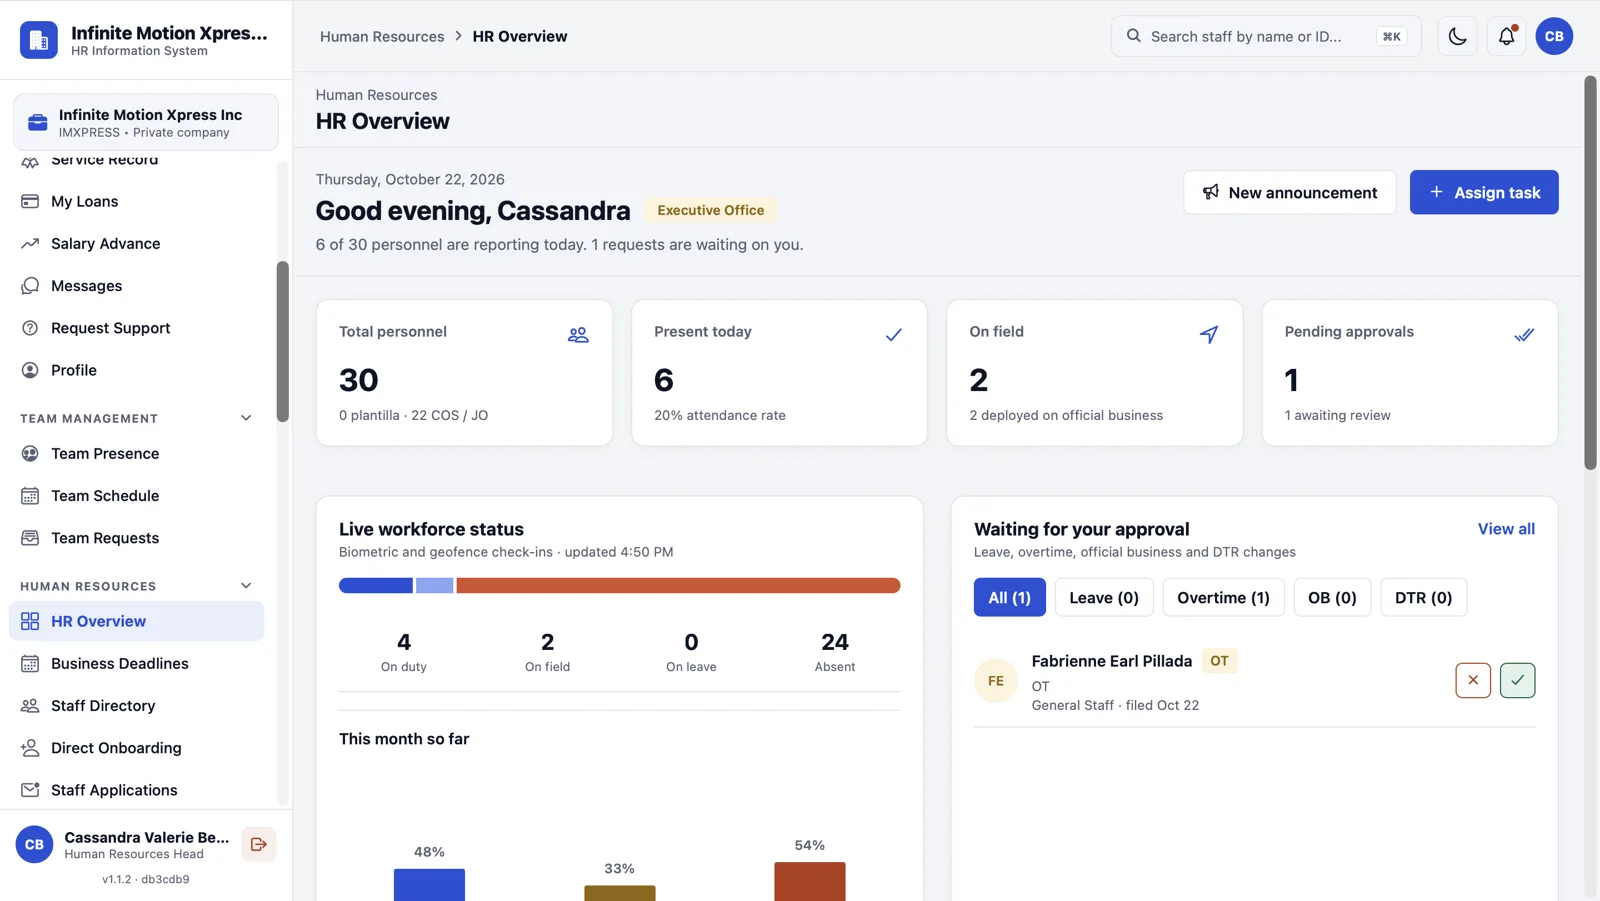This screenshot has height=901, width=1600.
Task: Click the FE avatar of Fabrienne Earl Pillada
Action: pos(996,681)
